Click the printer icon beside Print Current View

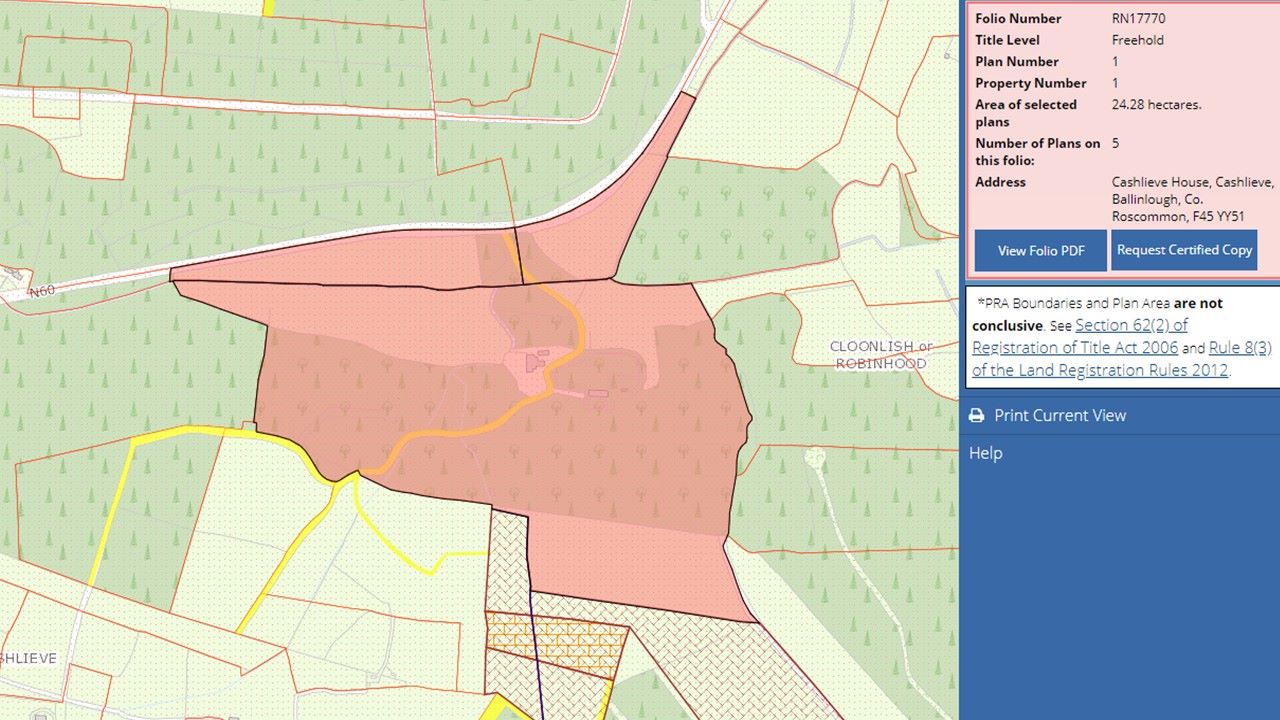[x=976, y=416]
